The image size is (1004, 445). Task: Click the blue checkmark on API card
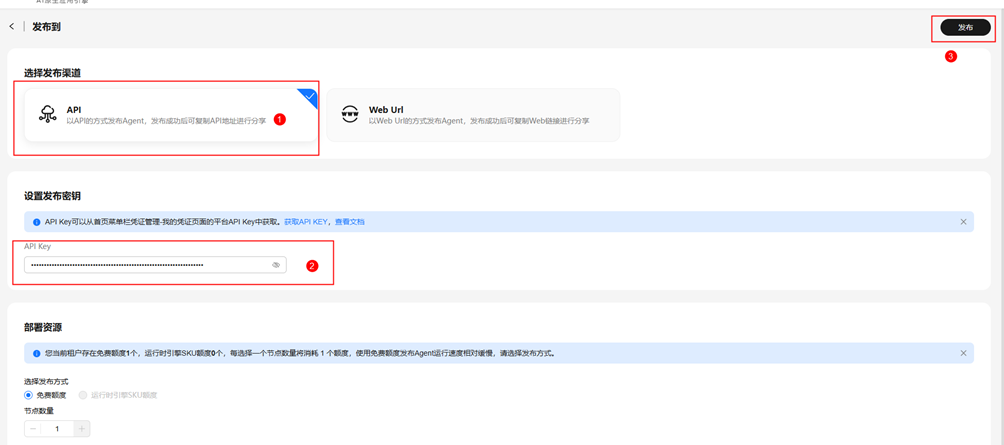[x=309, y=97]
